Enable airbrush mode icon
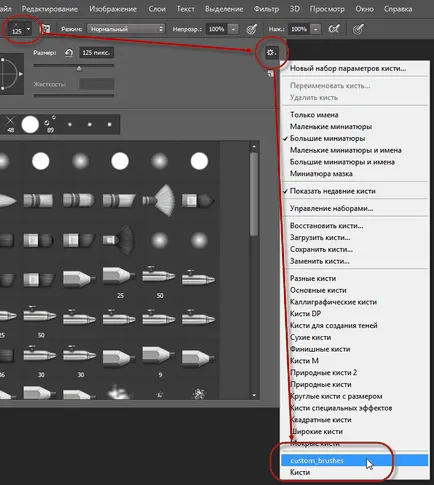This screenshot has width=434, height=485. pyautogui.click(x=334, y=29)
